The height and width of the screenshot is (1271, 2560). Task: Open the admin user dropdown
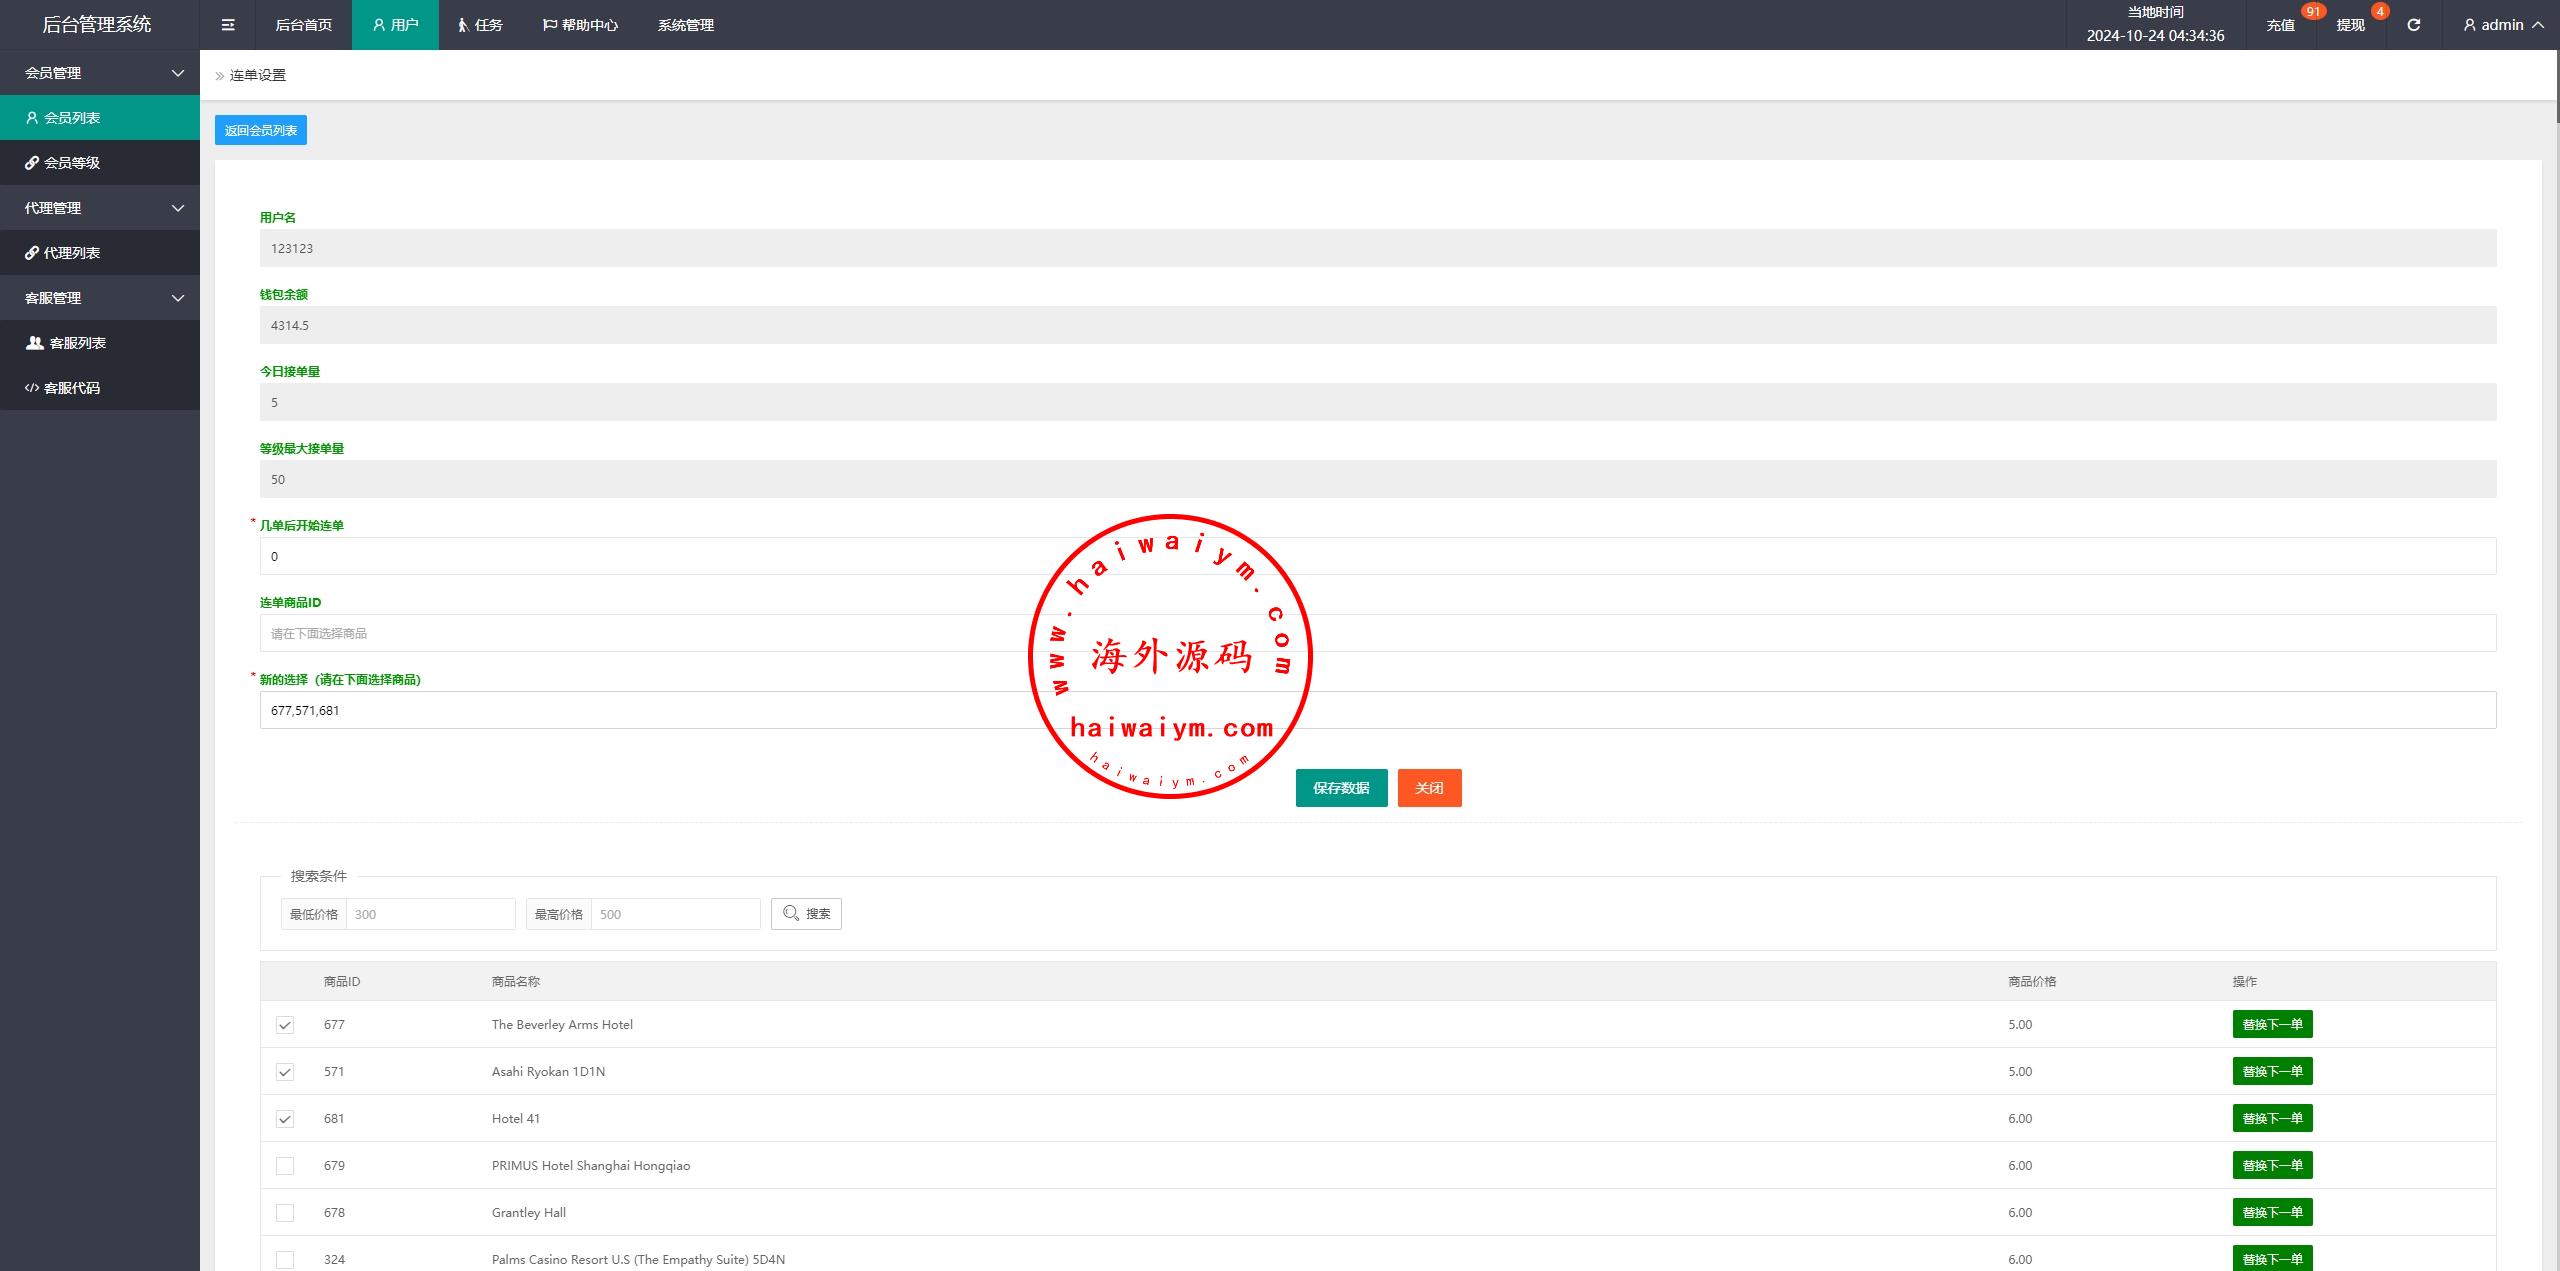point(2502,25)
